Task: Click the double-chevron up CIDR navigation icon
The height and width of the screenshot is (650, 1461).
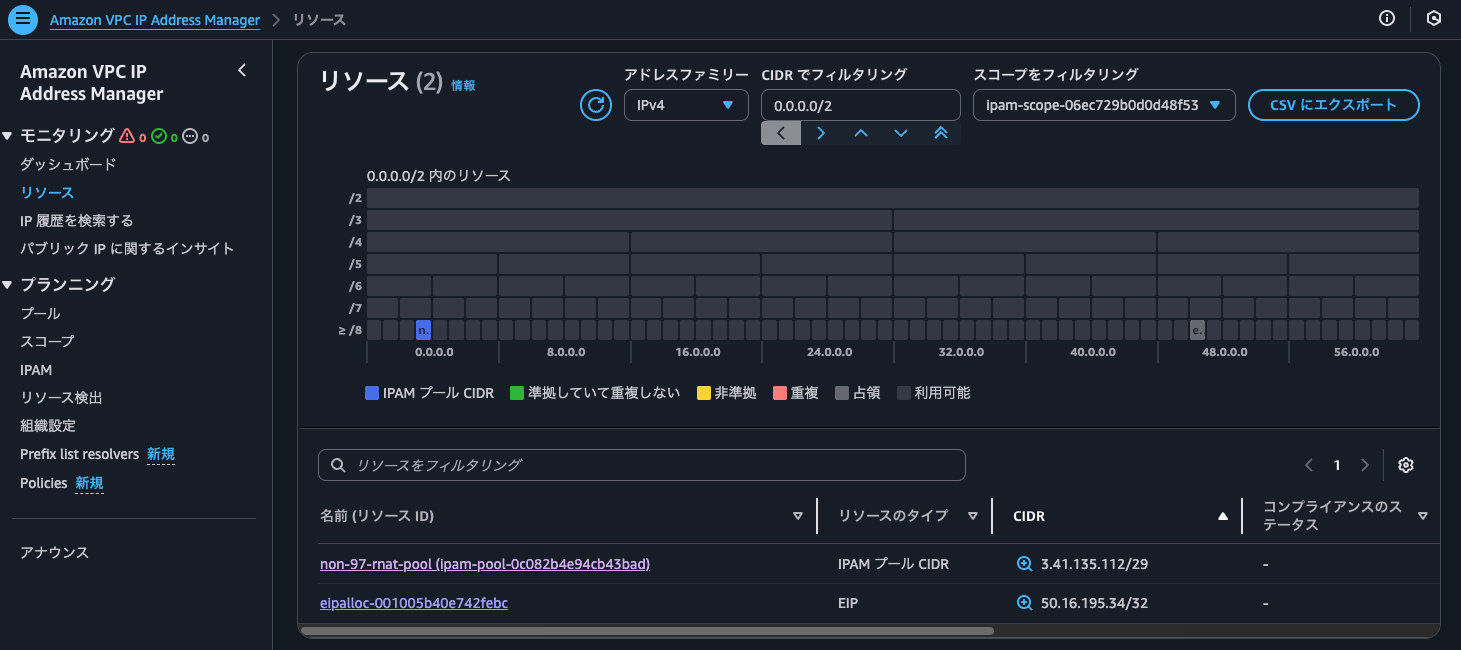Action: point(940,132)
